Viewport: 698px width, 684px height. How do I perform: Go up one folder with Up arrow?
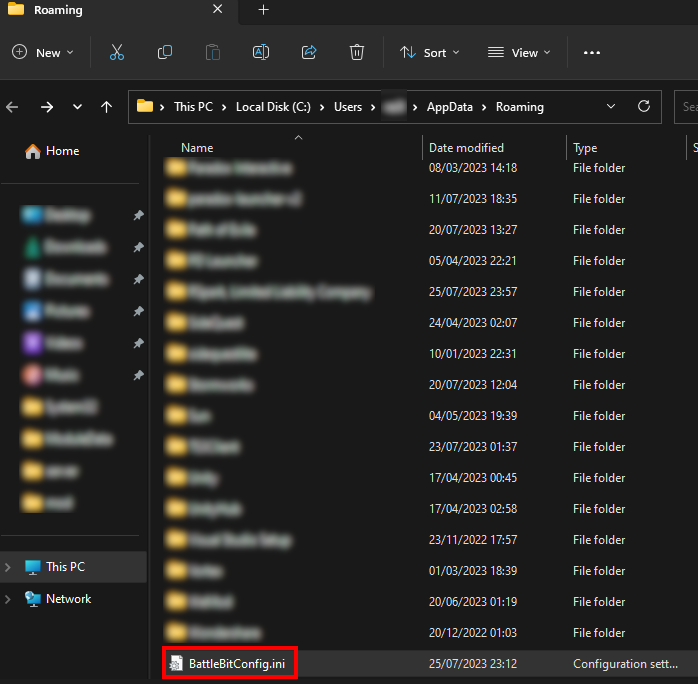[107, 107]
